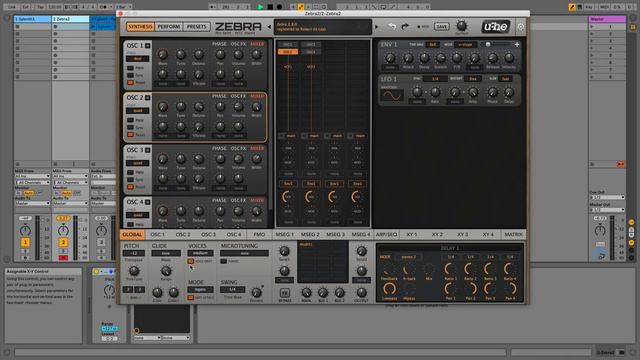Viewport: 640px width, 360px height.
Task: Toggle the OSC 2 Reset switch
Action: click(x=130, y=135)
